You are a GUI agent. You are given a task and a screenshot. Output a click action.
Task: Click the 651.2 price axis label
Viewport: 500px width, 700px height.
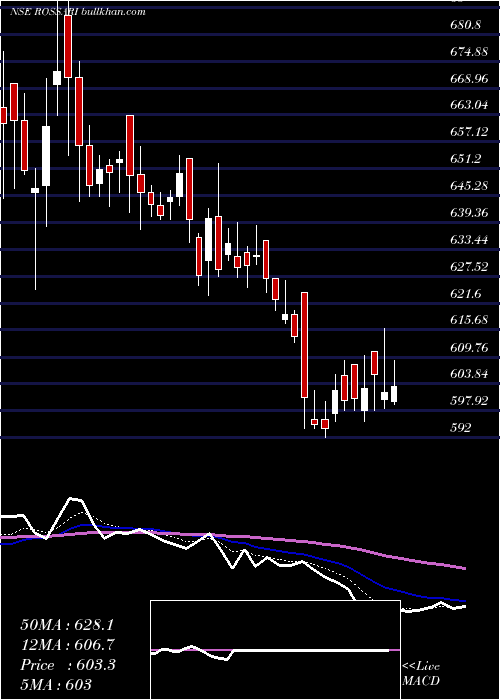466,159
